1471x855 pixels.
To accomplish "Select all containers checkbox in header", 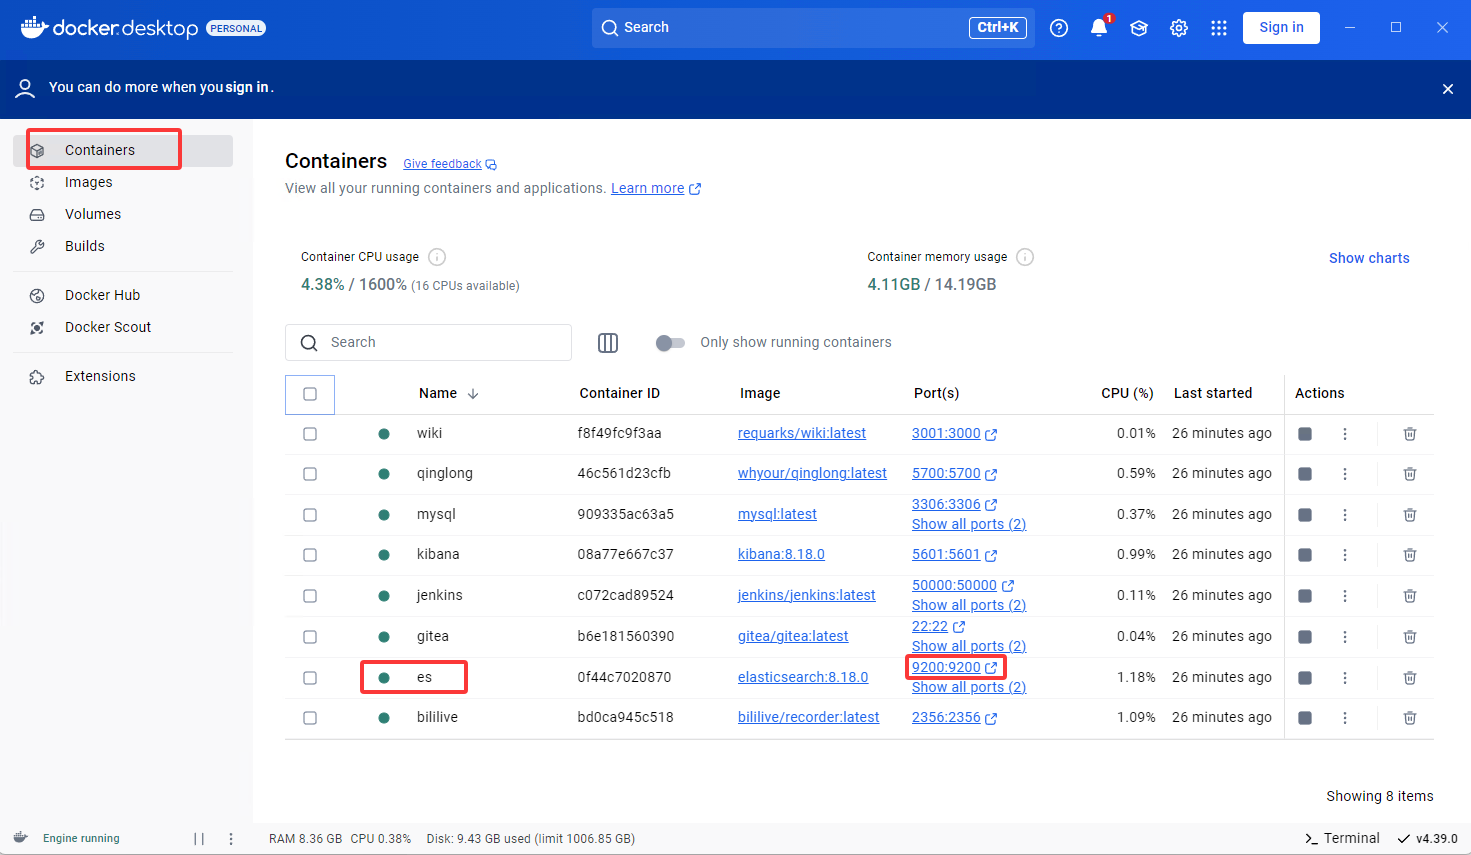I will 310,394.
